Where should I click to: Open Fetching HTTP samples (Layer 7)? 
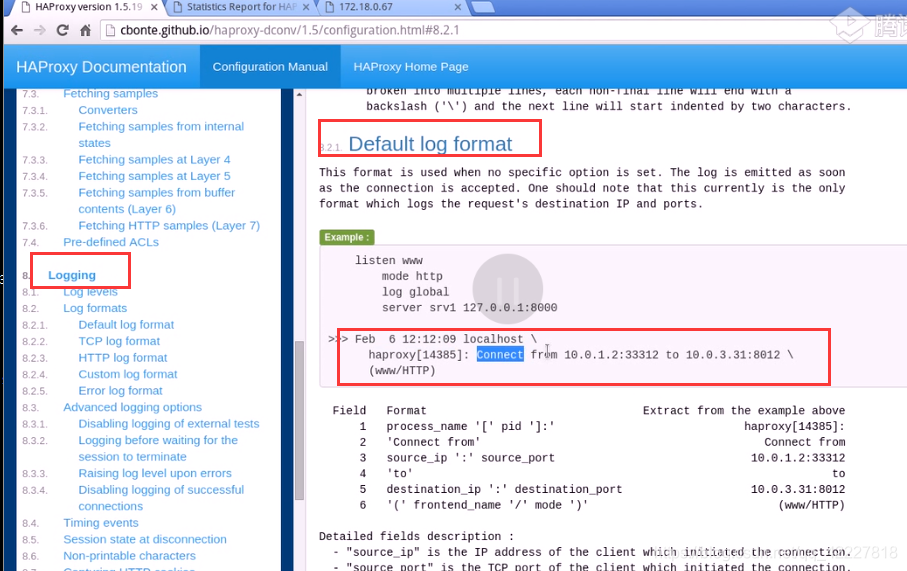click(169, 226)
